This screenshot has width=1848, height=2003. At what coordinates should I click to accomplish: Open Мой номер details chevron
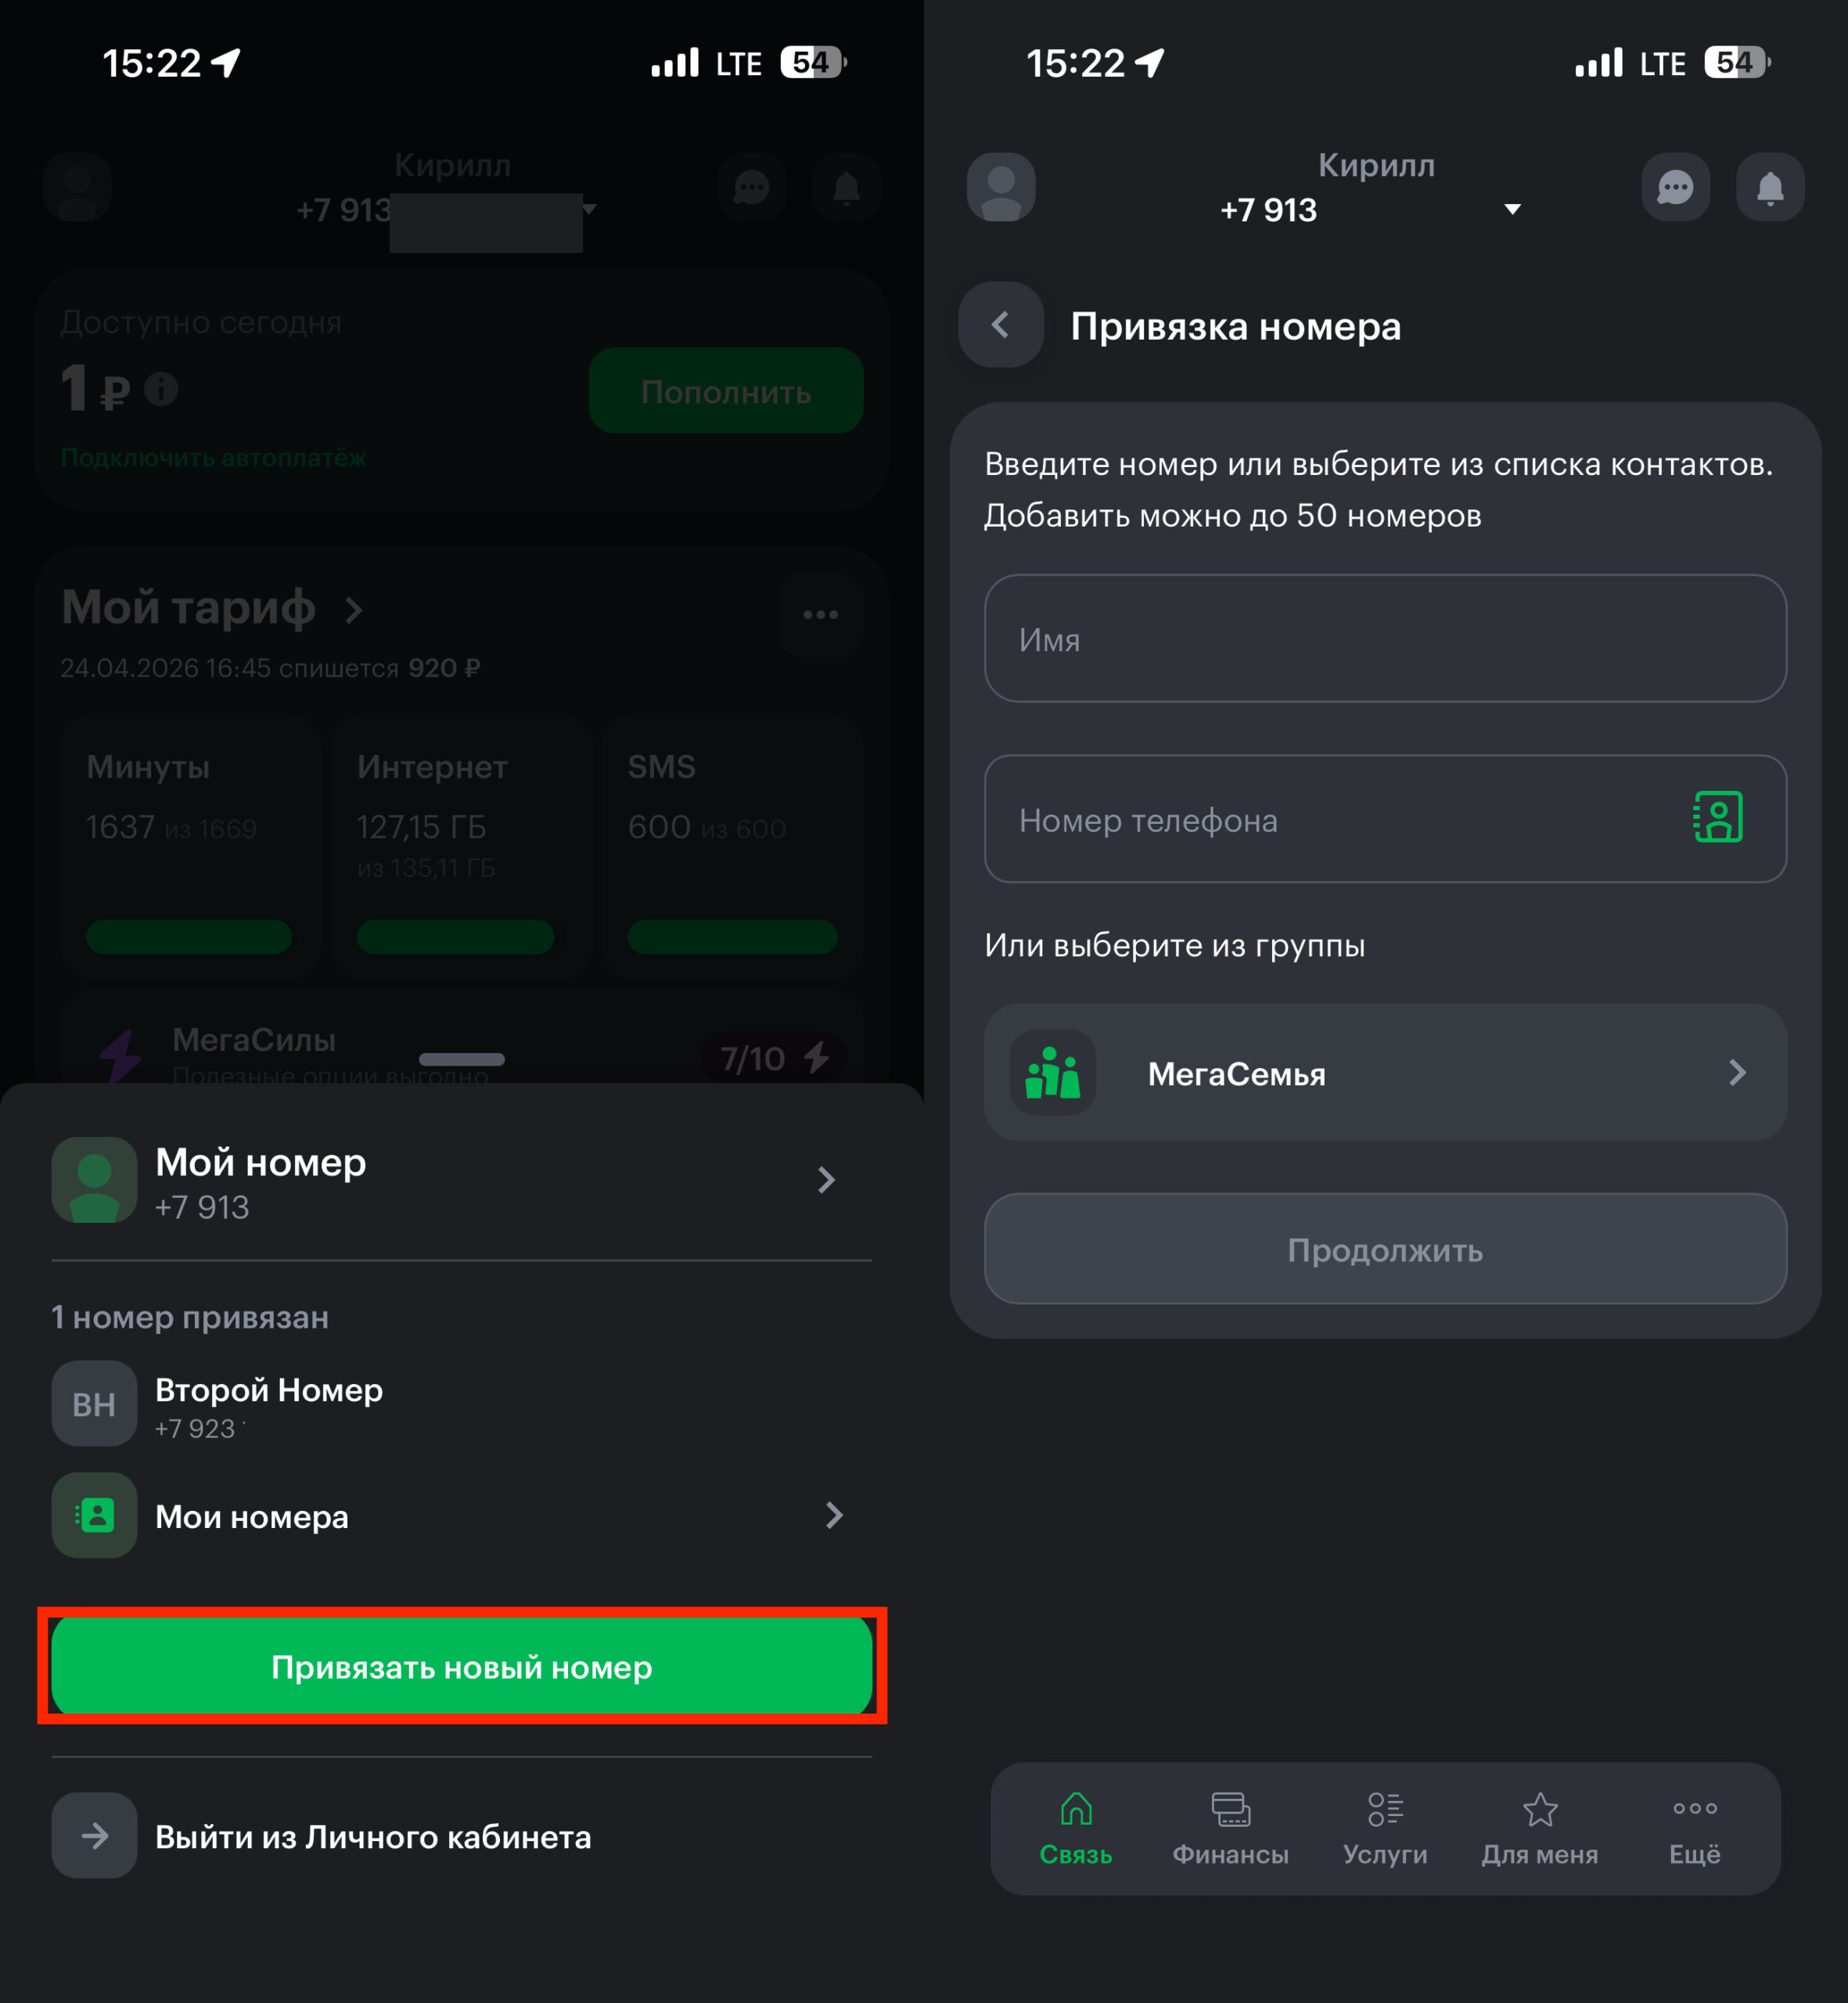pos(826,1180)
